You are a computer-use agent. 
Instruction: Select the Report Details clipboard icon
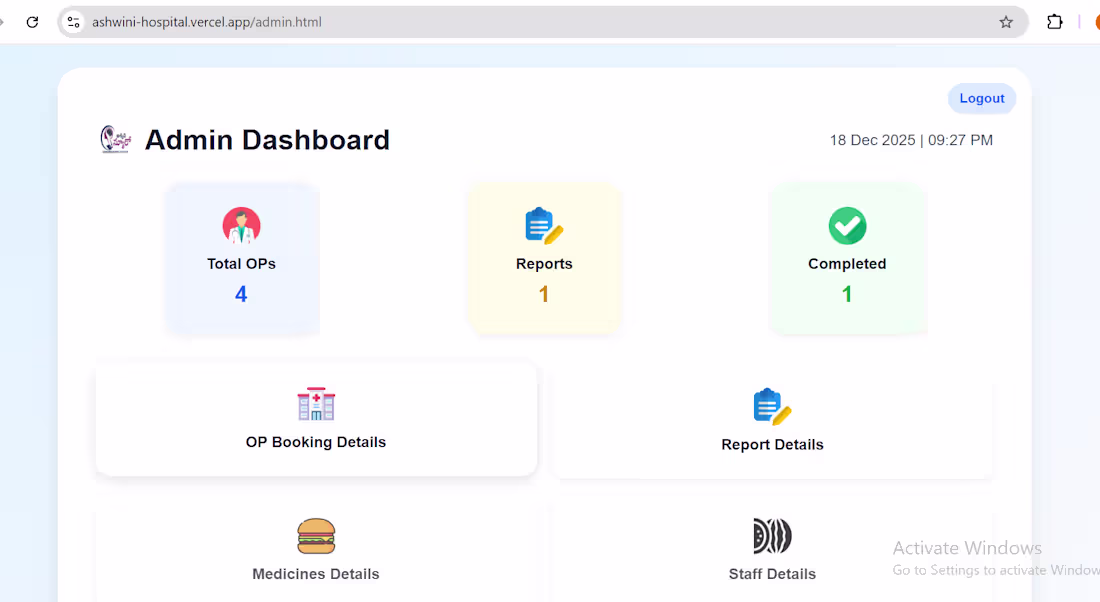pos(772,405)
